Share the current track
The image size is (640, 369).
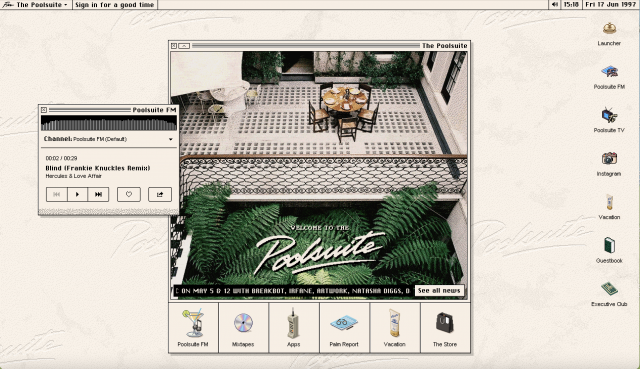160,194
